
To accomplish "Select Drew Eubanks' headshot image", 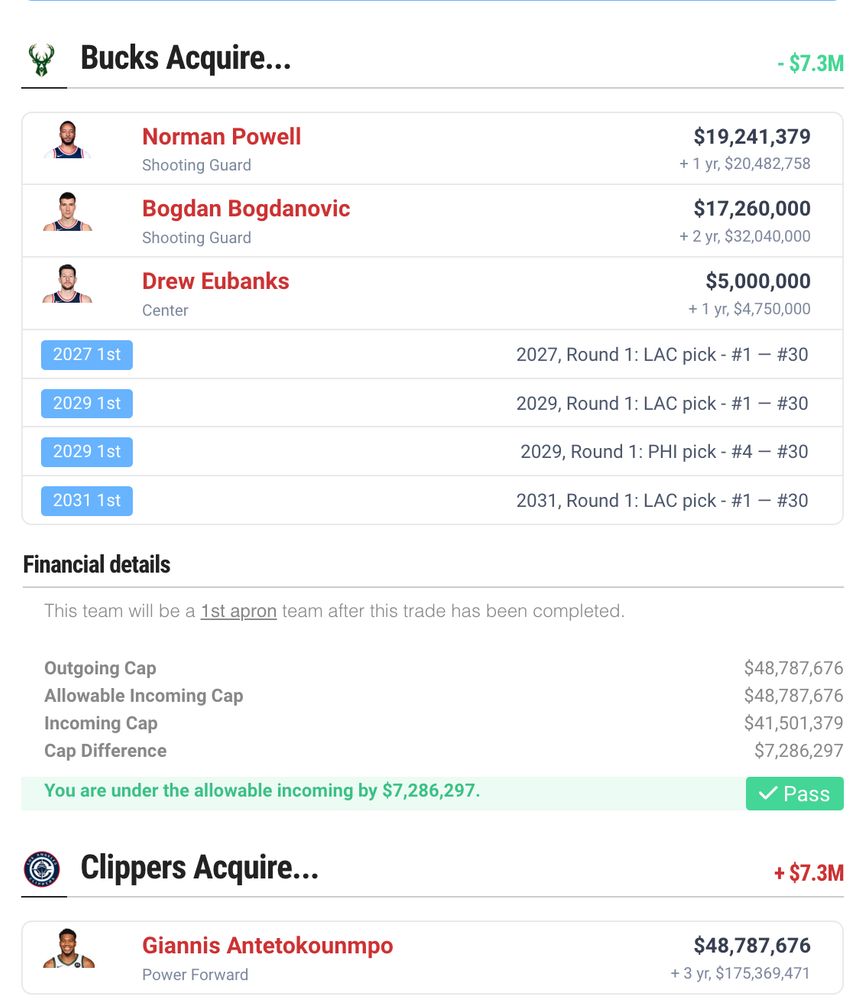I will click(x=68, y=284).
